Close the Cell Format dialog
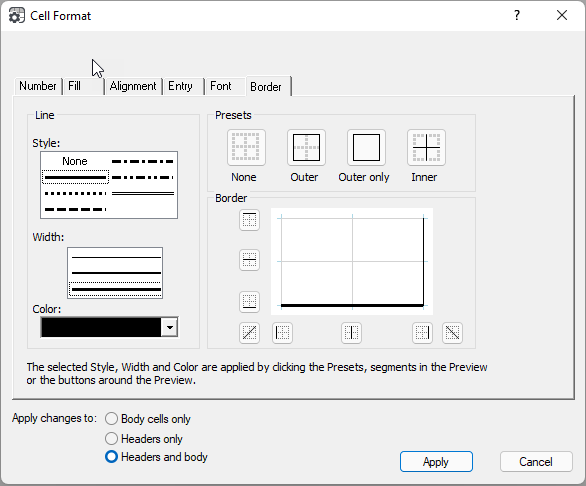586x486 pixels. tap(562, 15)
